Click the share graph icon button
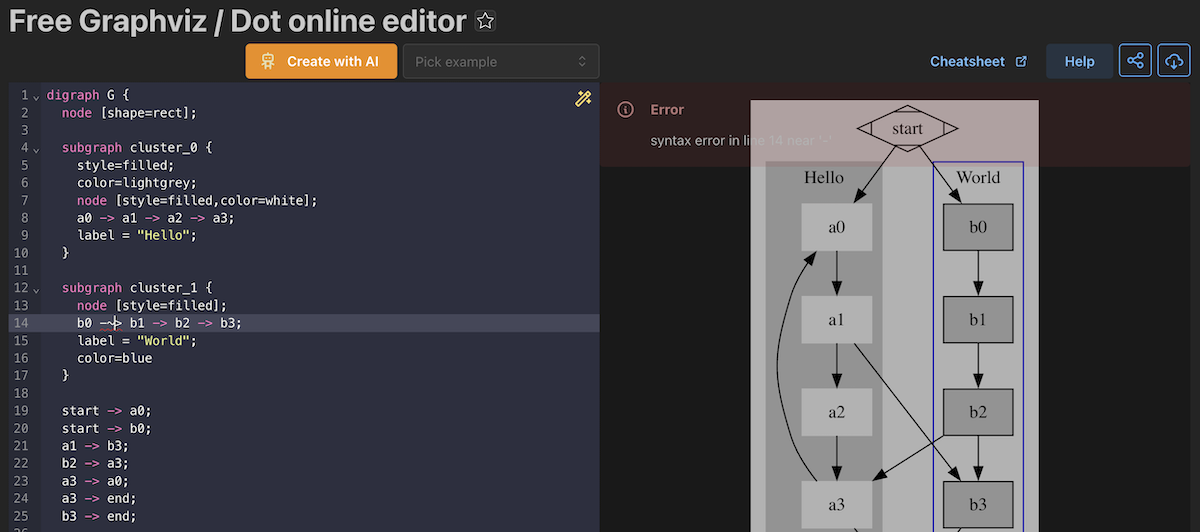Image resolution: width=1200 pixels, height=532 pixels. coord(1135,61)
